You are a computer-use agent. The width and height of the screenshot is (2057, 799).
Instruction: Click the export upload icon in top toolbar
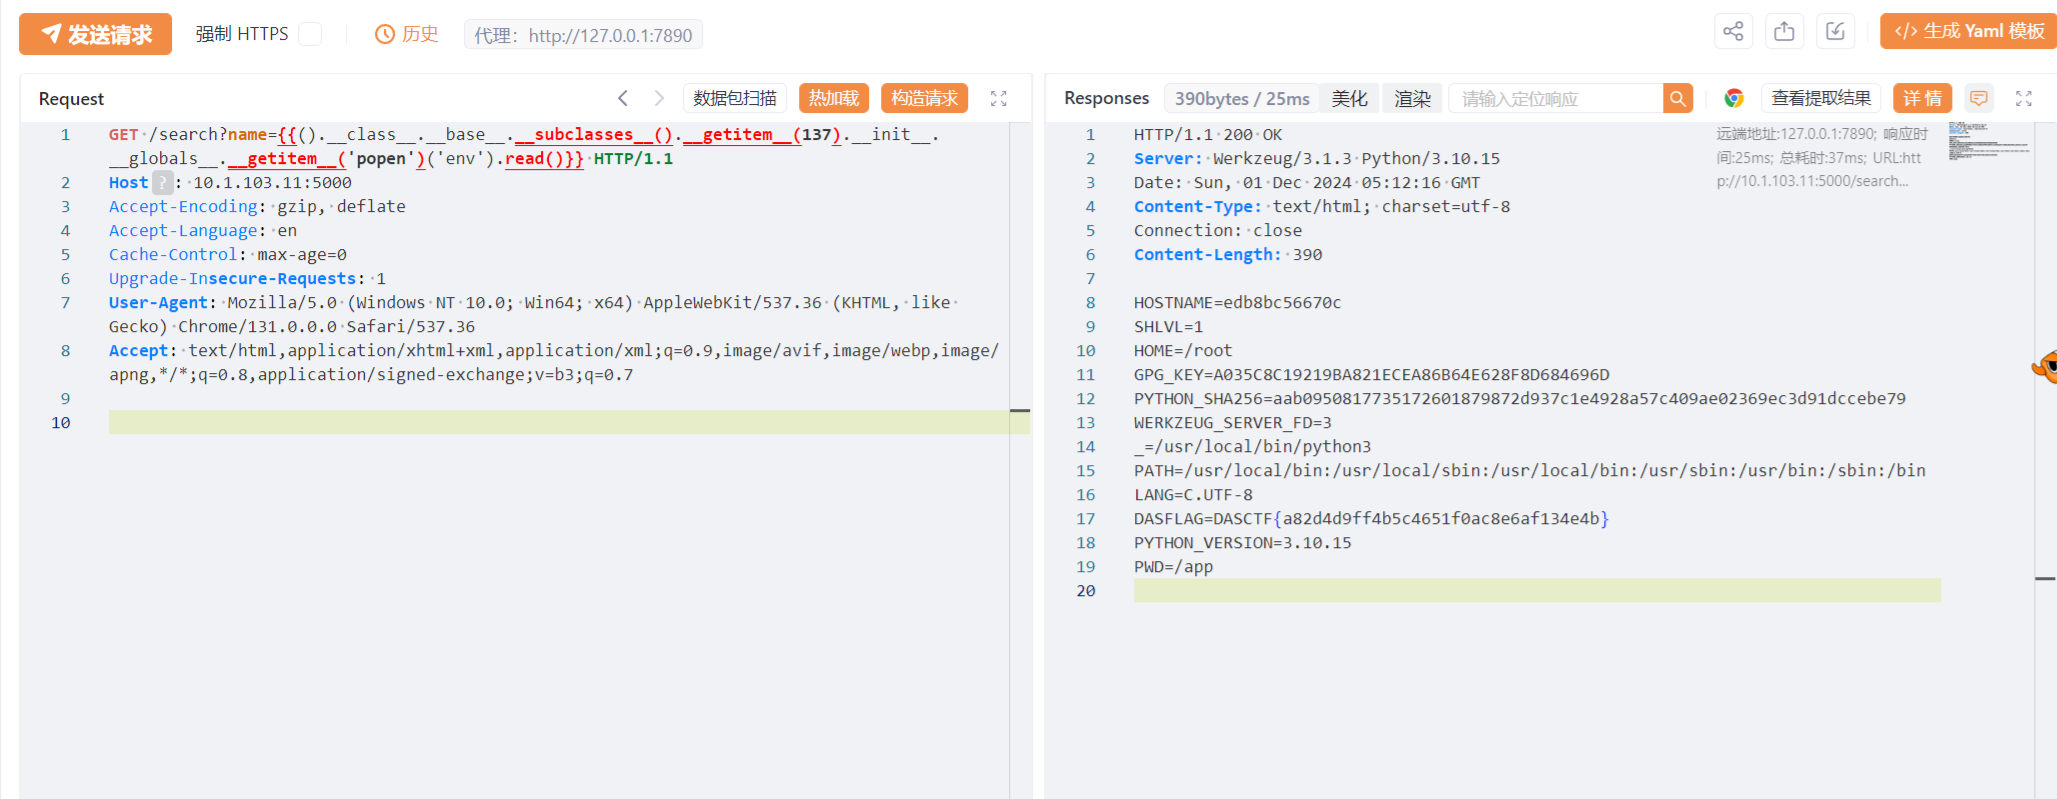(x=1784, y=32)
